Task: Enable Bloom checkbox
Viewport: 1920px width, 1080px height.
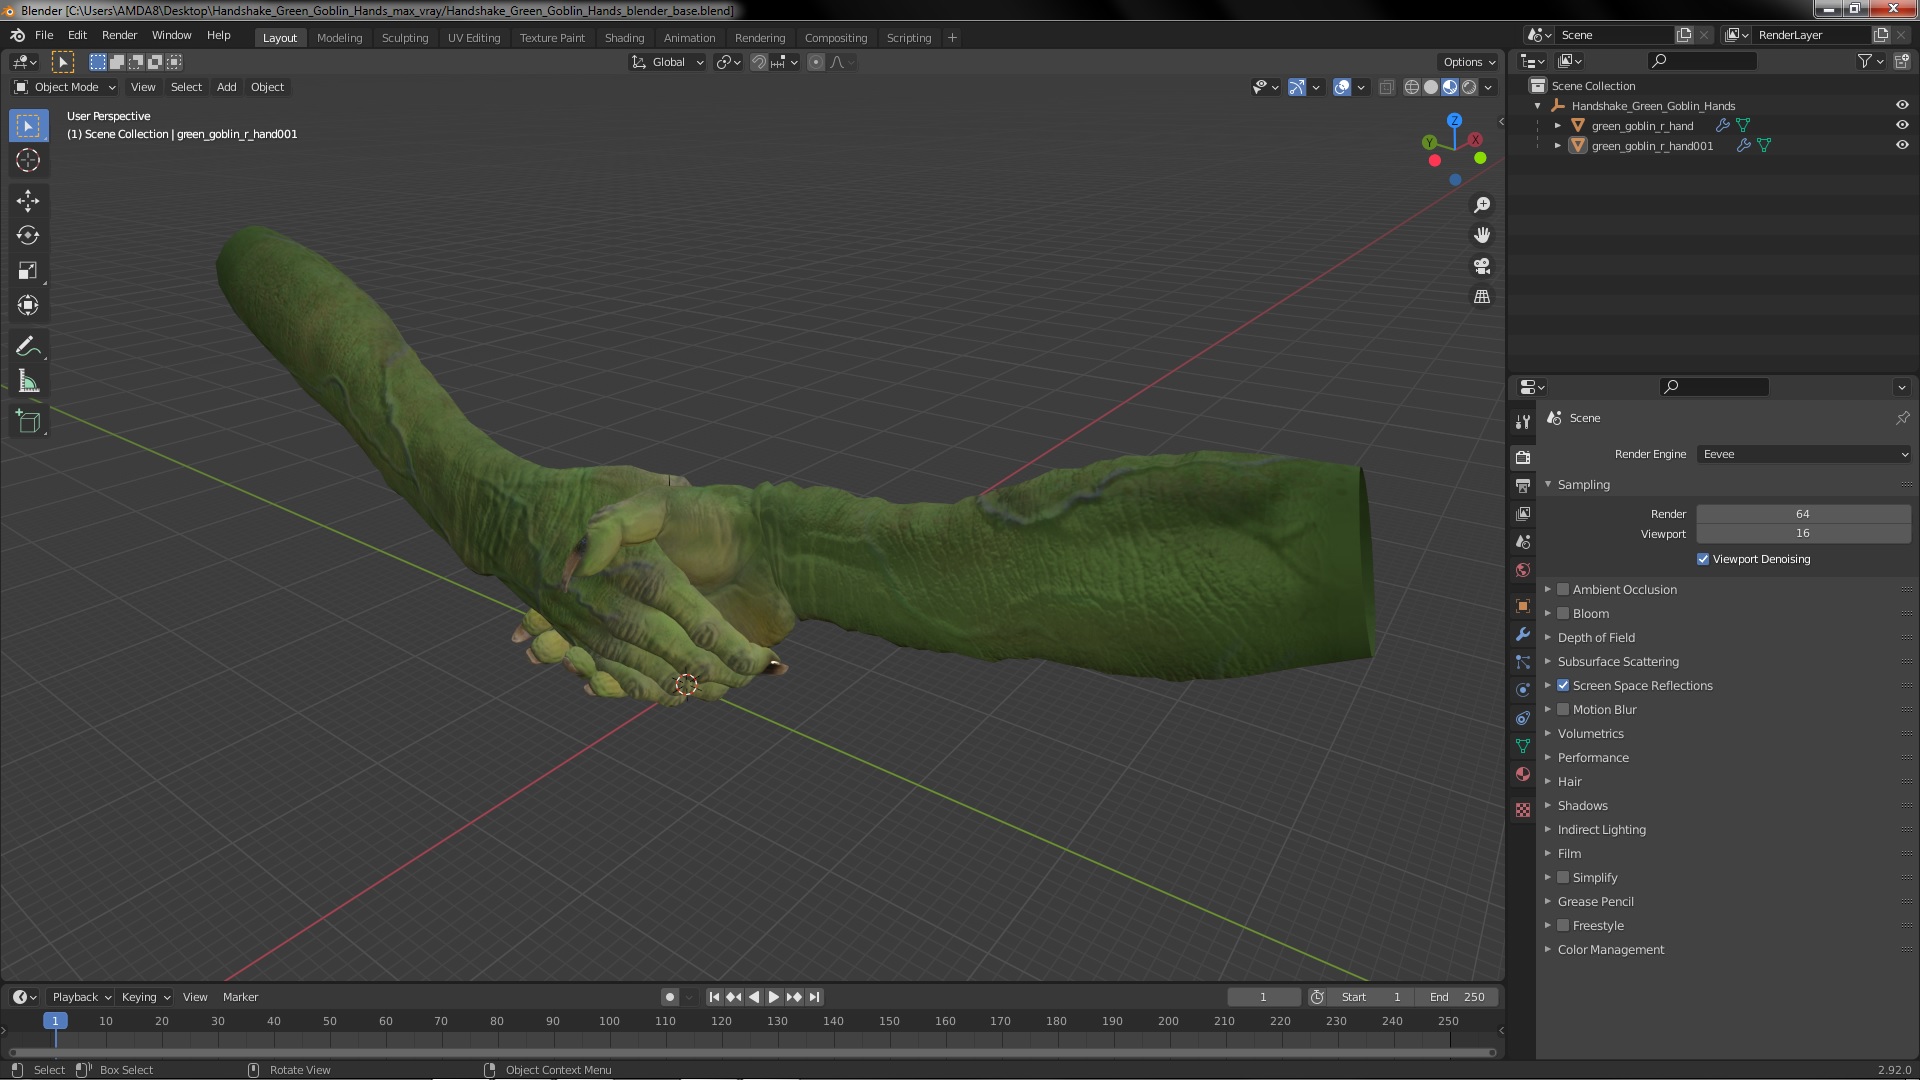Action: pyautogui.click(x=1563, y=613)
